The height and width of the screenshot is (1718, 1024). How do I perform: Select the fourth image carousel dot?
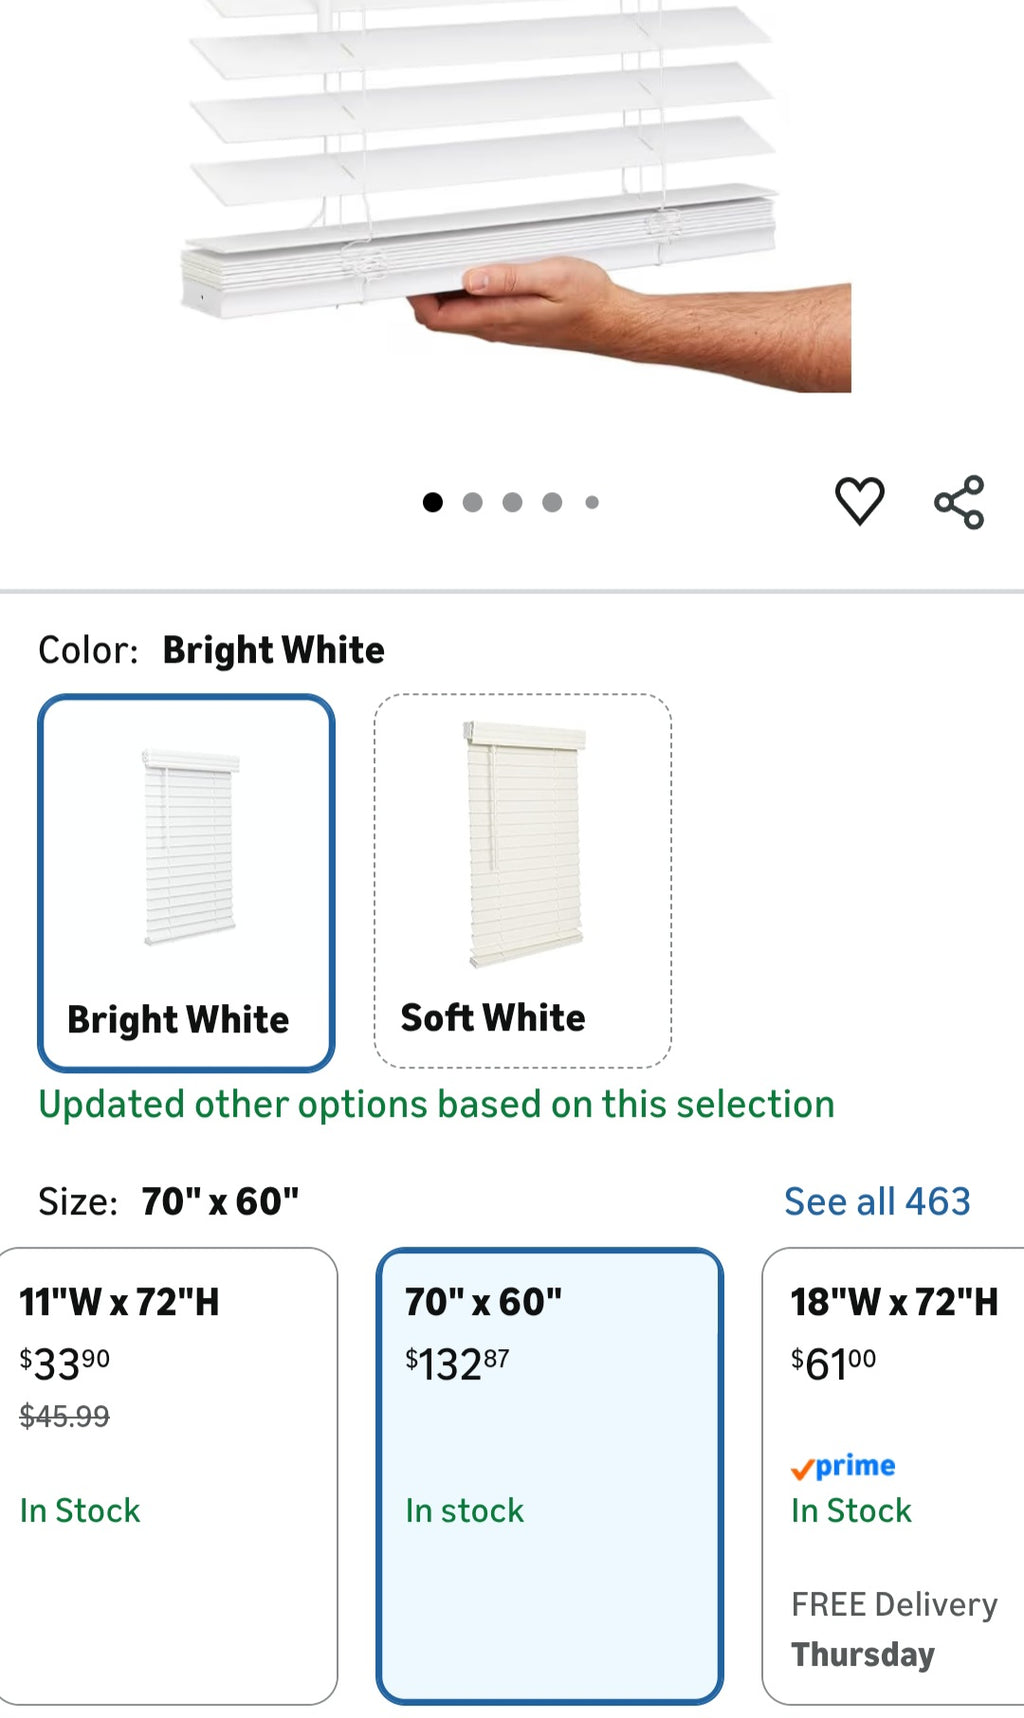[551, 501]
